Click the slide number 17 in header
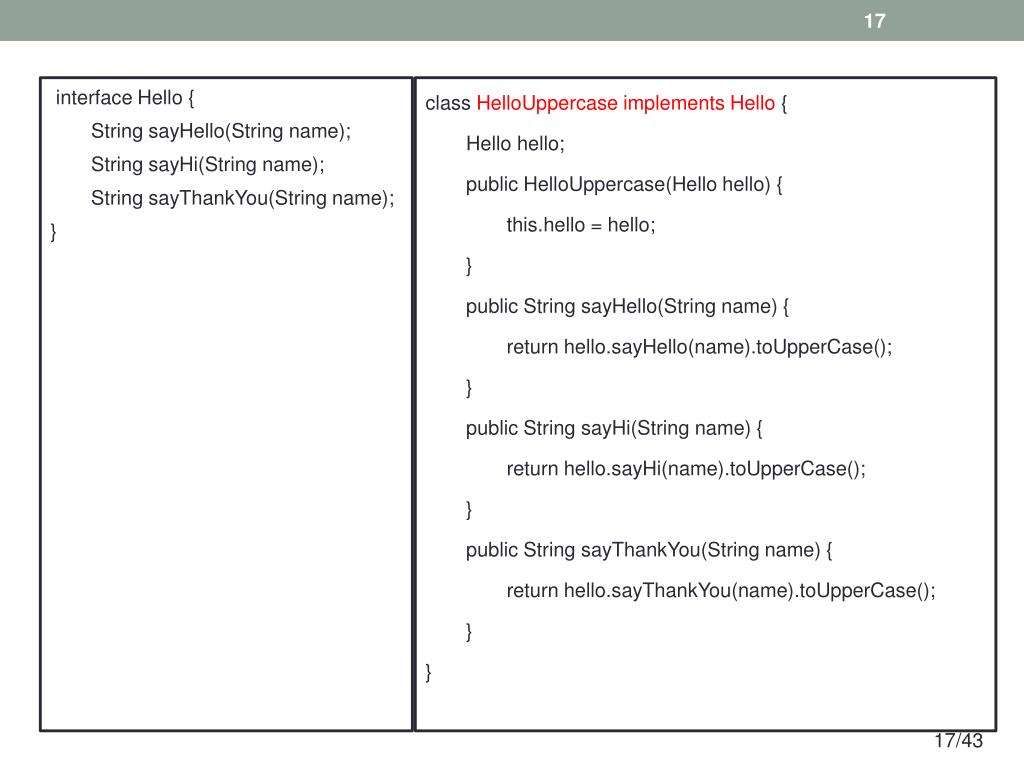Viewport: 1024px width, 768px height. 874,21
